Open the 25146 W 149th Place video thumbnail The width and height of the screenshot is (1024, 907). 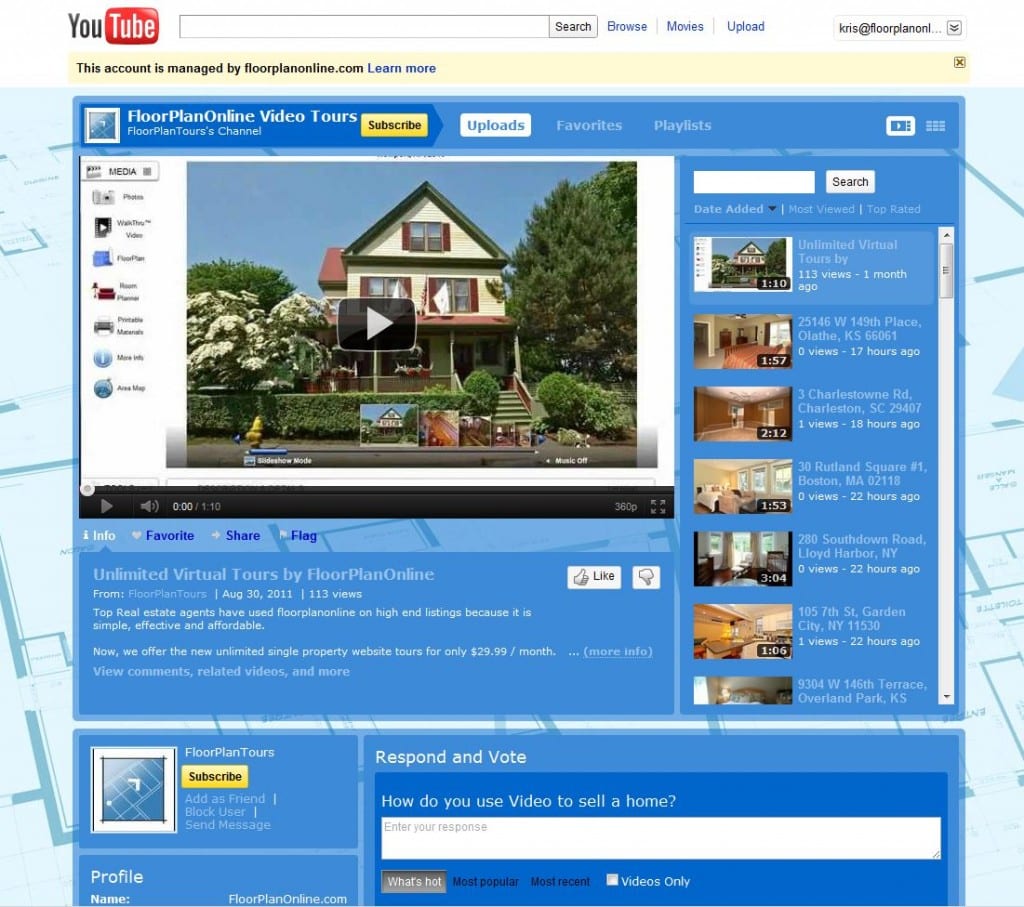pyautogui.click(x=743, y=342)
